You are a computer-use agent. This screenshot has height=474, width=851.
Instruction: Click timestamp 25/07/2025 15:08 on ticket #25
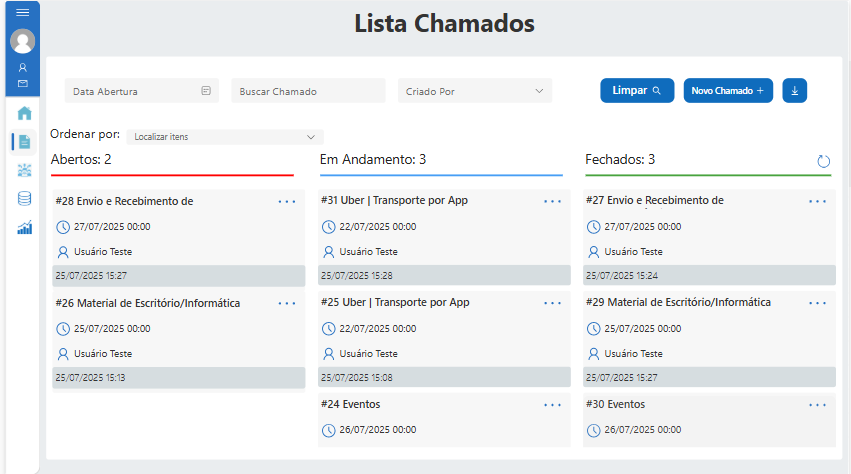pyautogui.click(x=357, y=378)
